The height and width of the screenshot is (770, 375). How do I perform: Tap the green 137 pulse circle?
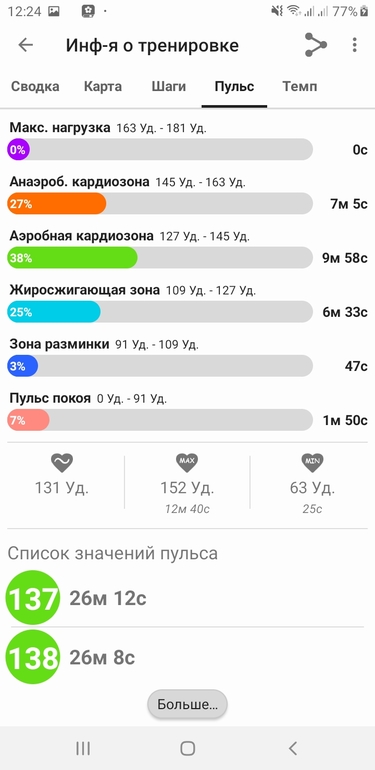pyautogui.click(x=33, y=598)
